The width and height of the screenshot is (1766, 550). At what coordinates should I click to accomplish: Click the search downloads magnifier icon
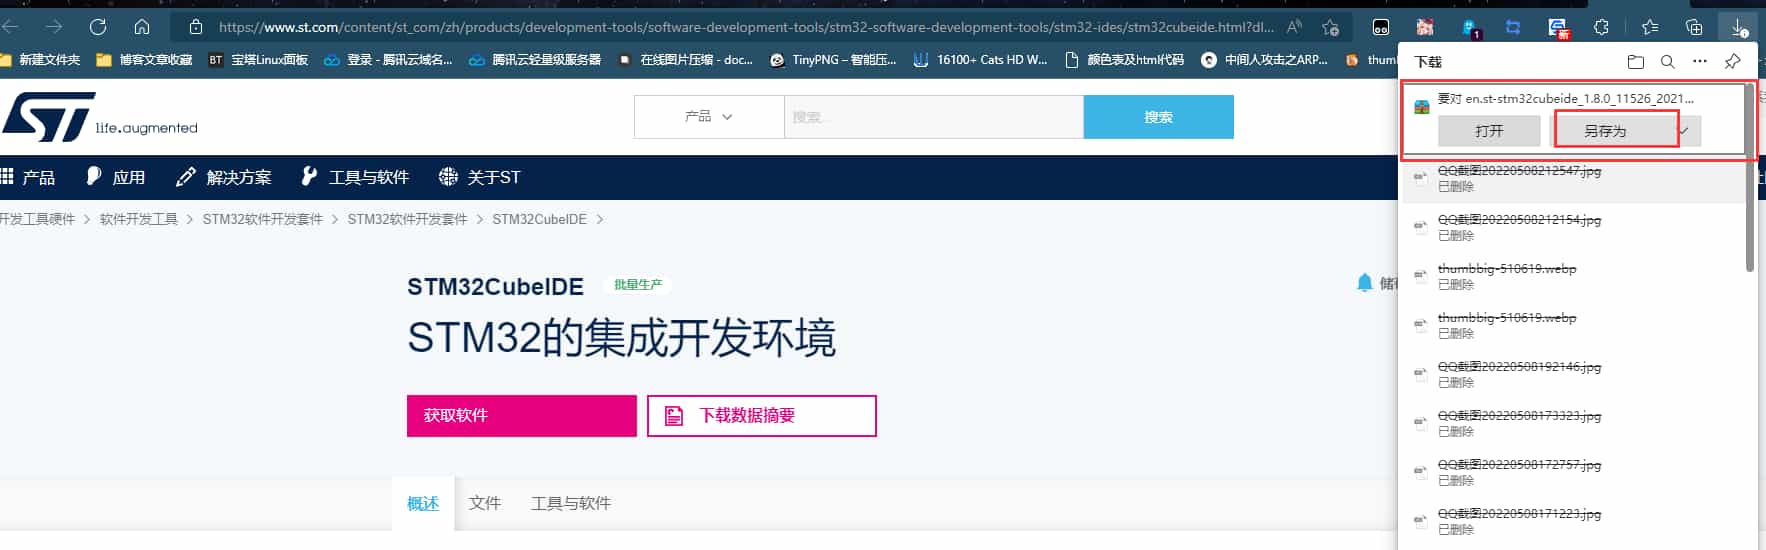1667,62
